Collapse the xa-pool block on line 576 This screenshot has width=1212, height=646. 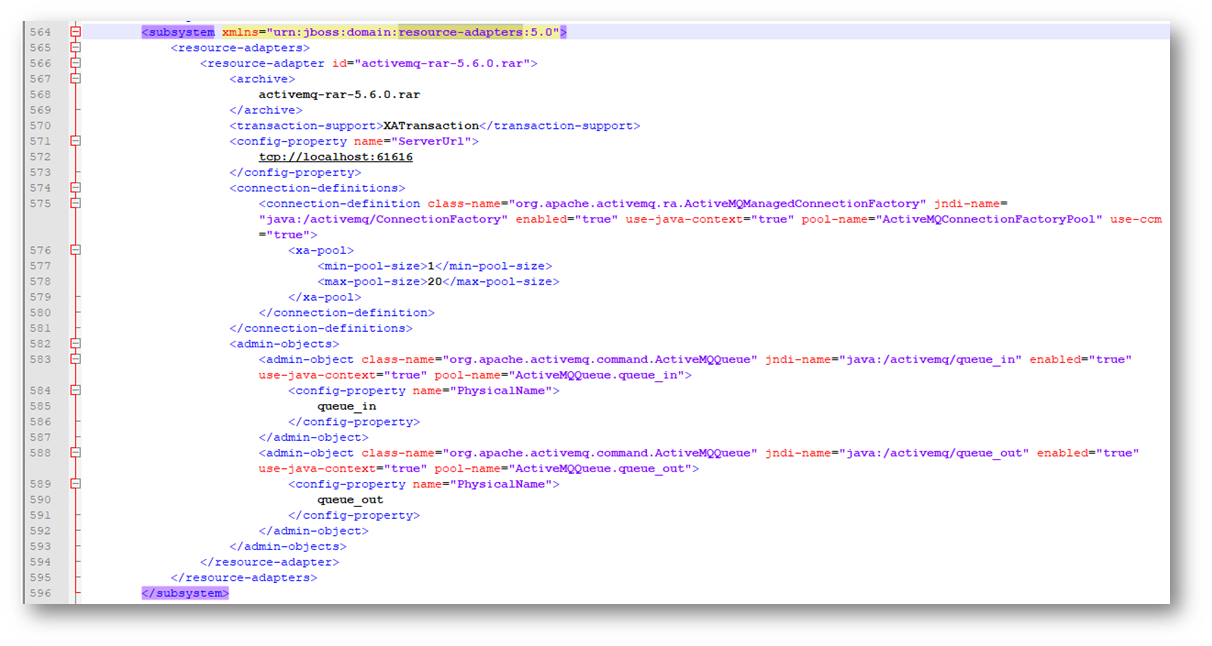pos(75,250)
